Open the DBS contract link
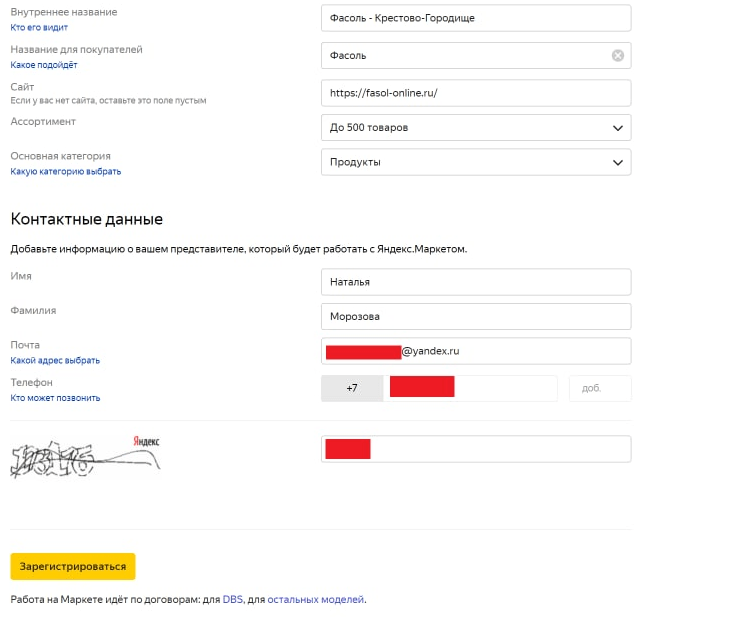This screenshot has width=734, height=617. coord(232,600)
